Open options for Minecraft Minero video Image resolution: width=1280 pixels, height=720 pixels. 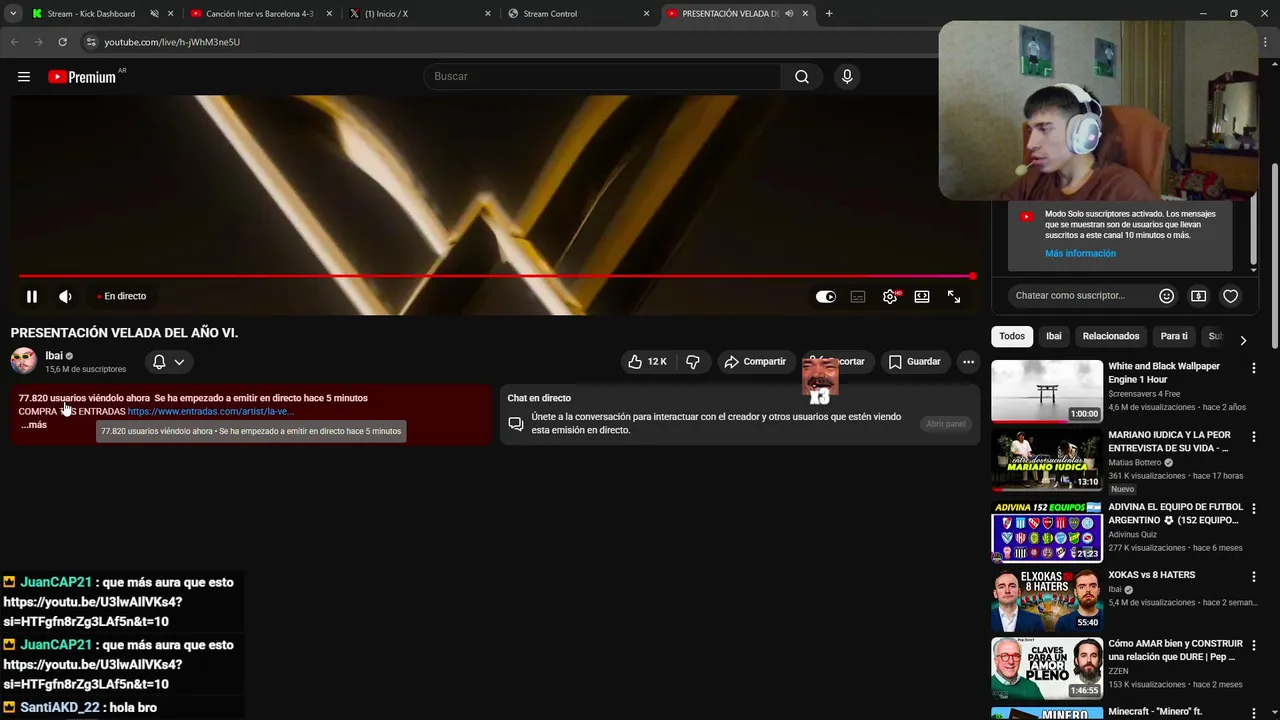(x=1254, y=713)
